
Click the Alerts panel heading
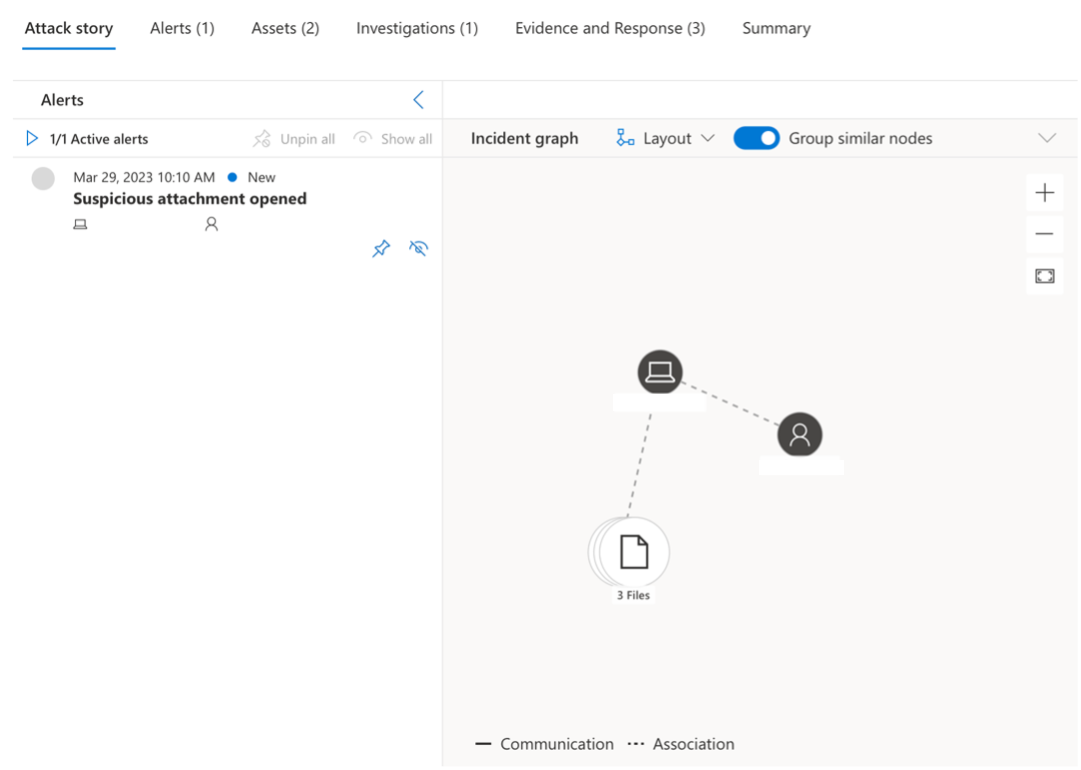[x=62, y=100]
